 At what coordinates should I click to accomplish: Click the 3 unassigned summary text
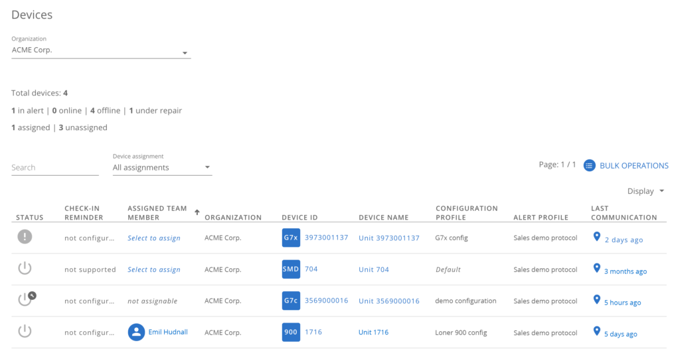pos(83,128)
